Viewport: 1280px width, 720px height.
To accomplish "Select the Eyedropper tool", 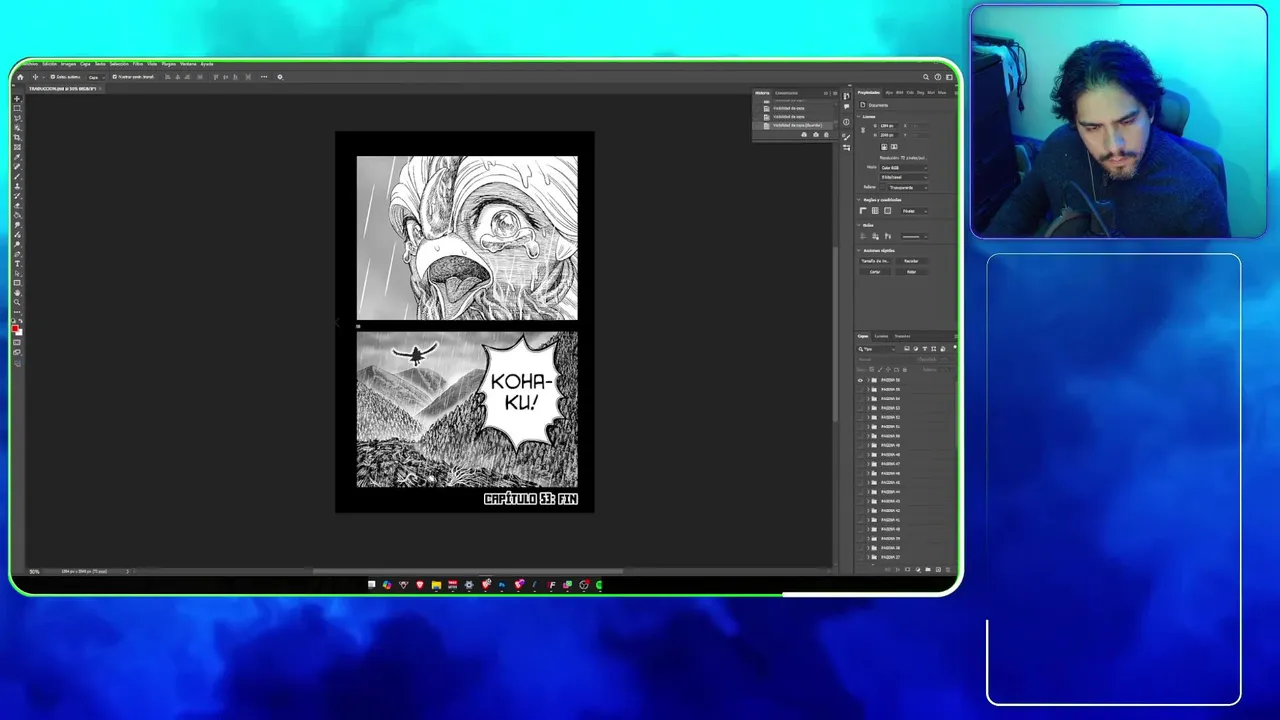I will coord(17,157).
